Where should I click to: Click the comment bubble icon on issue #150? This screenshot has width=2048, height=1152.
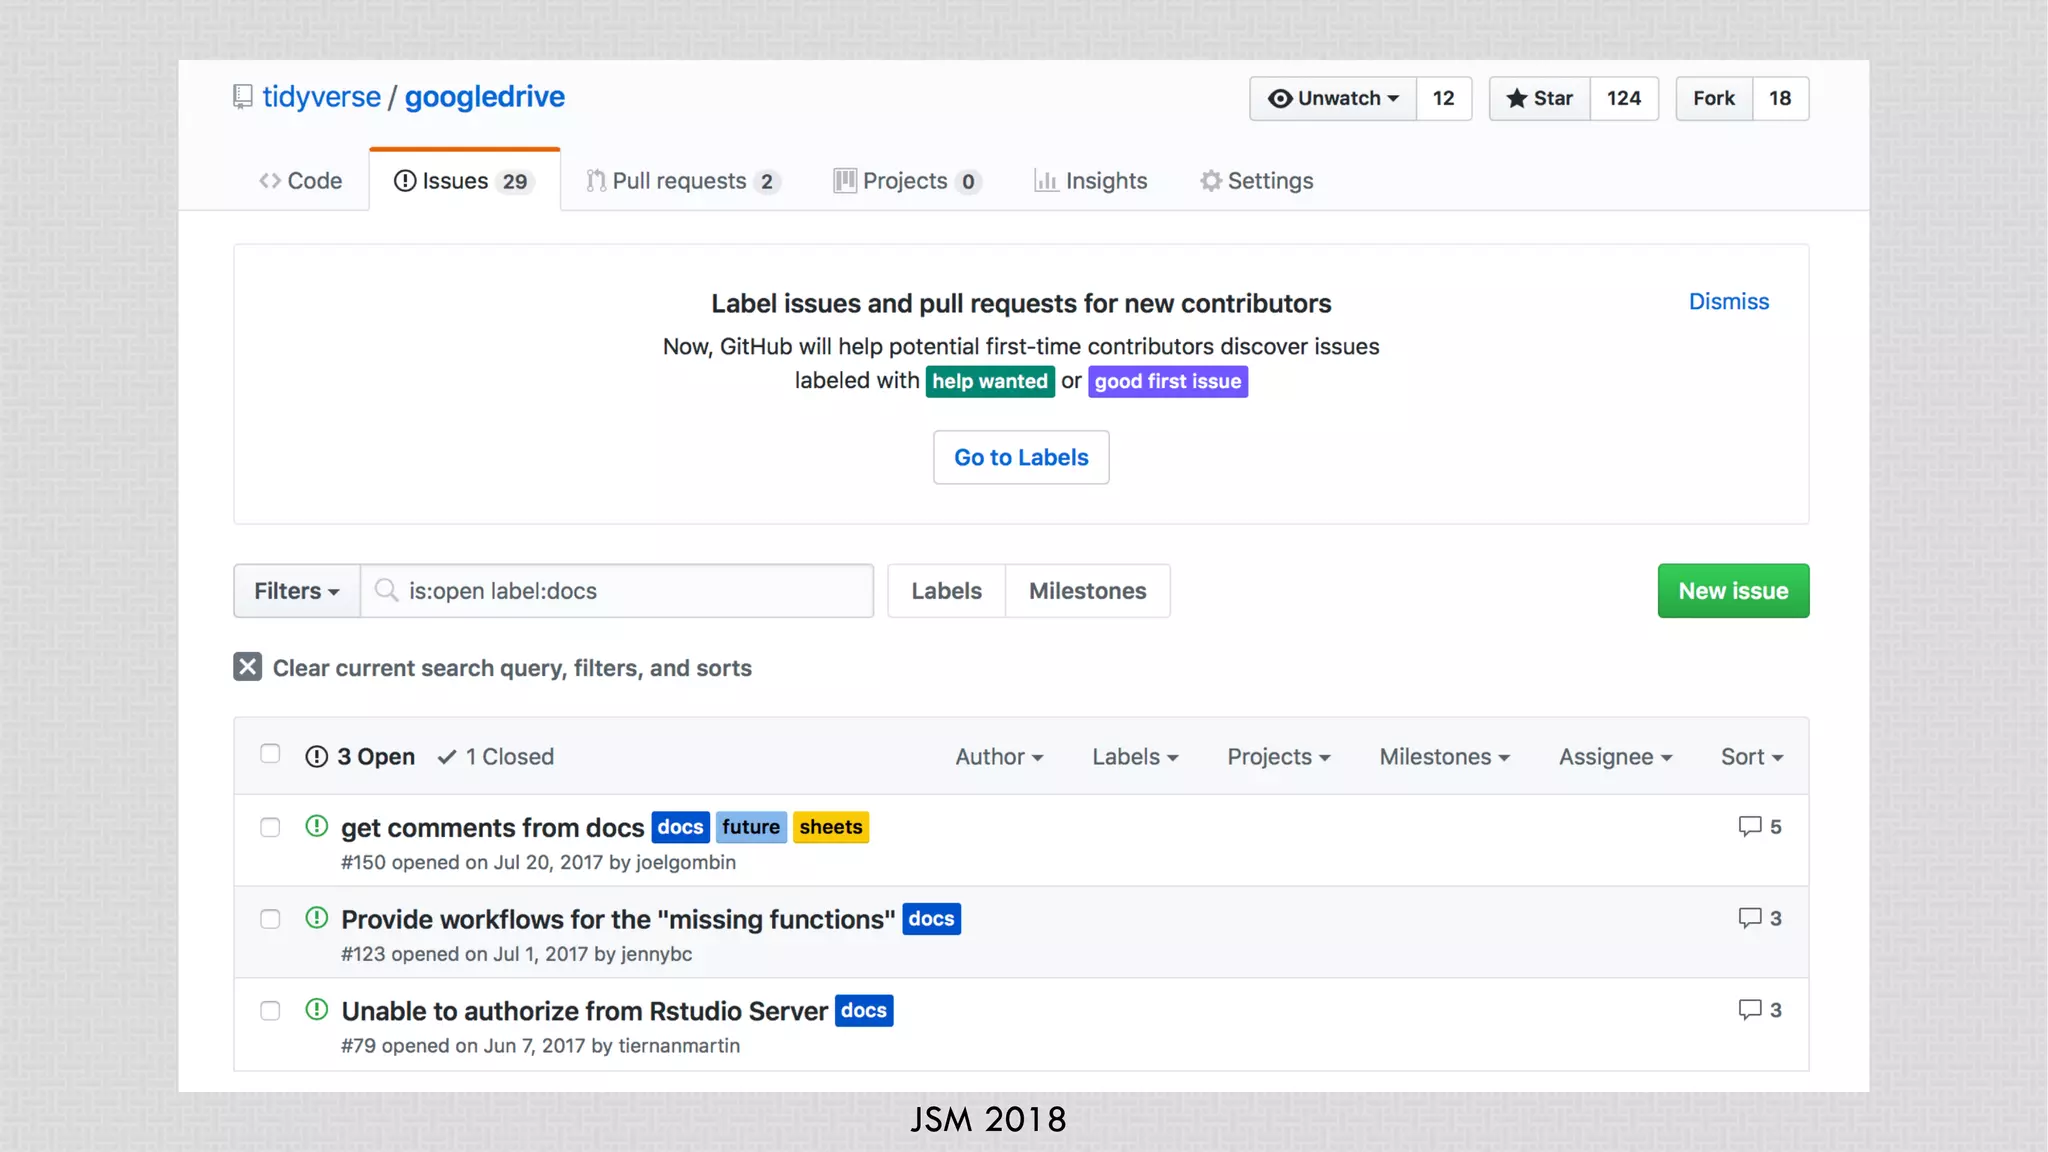(1749, 827)
